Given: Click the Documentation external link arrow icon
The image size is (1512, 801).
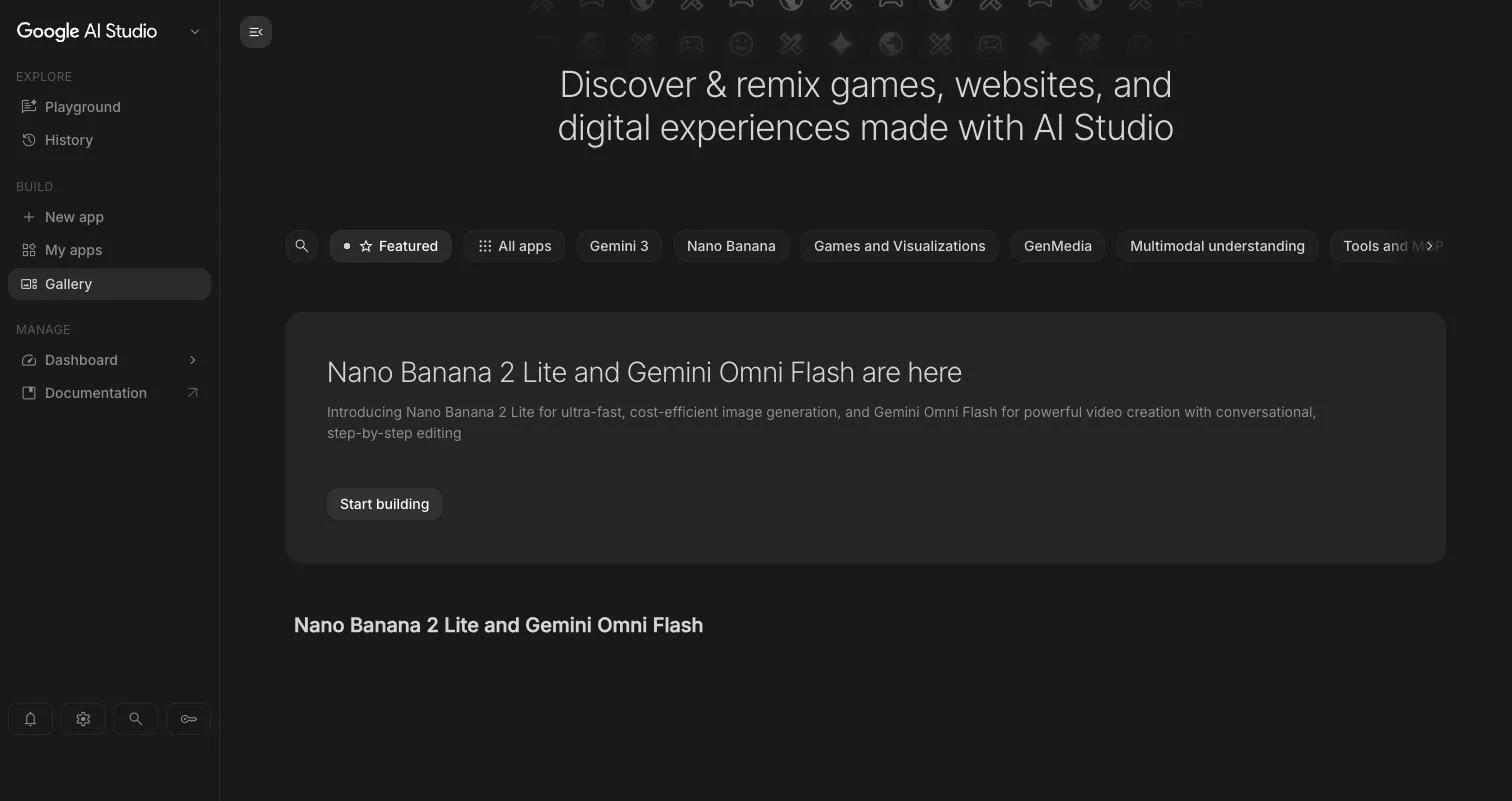Looking at the screenshot, I should click(x=192, y=393).
